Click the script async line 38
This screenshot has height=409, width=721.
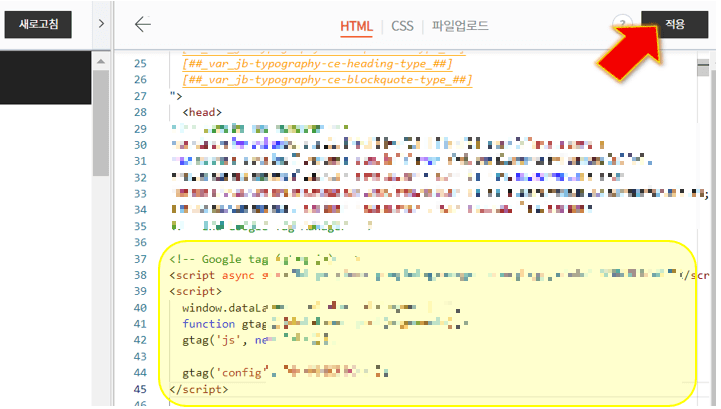pyautogui.click(x=439, y=275)
